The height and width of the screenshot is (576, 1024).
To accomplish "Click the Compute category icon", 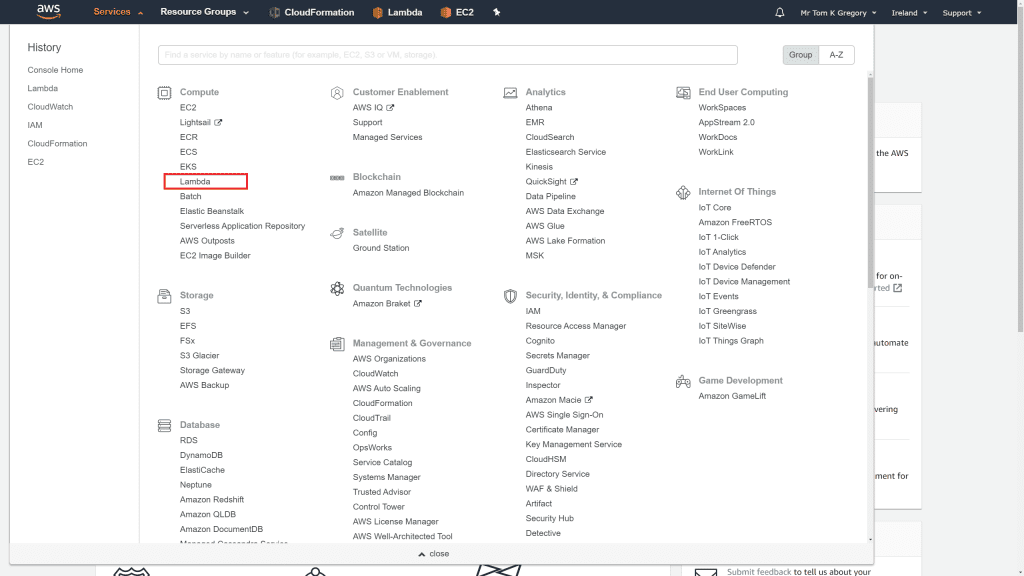I will click(164, 92).
